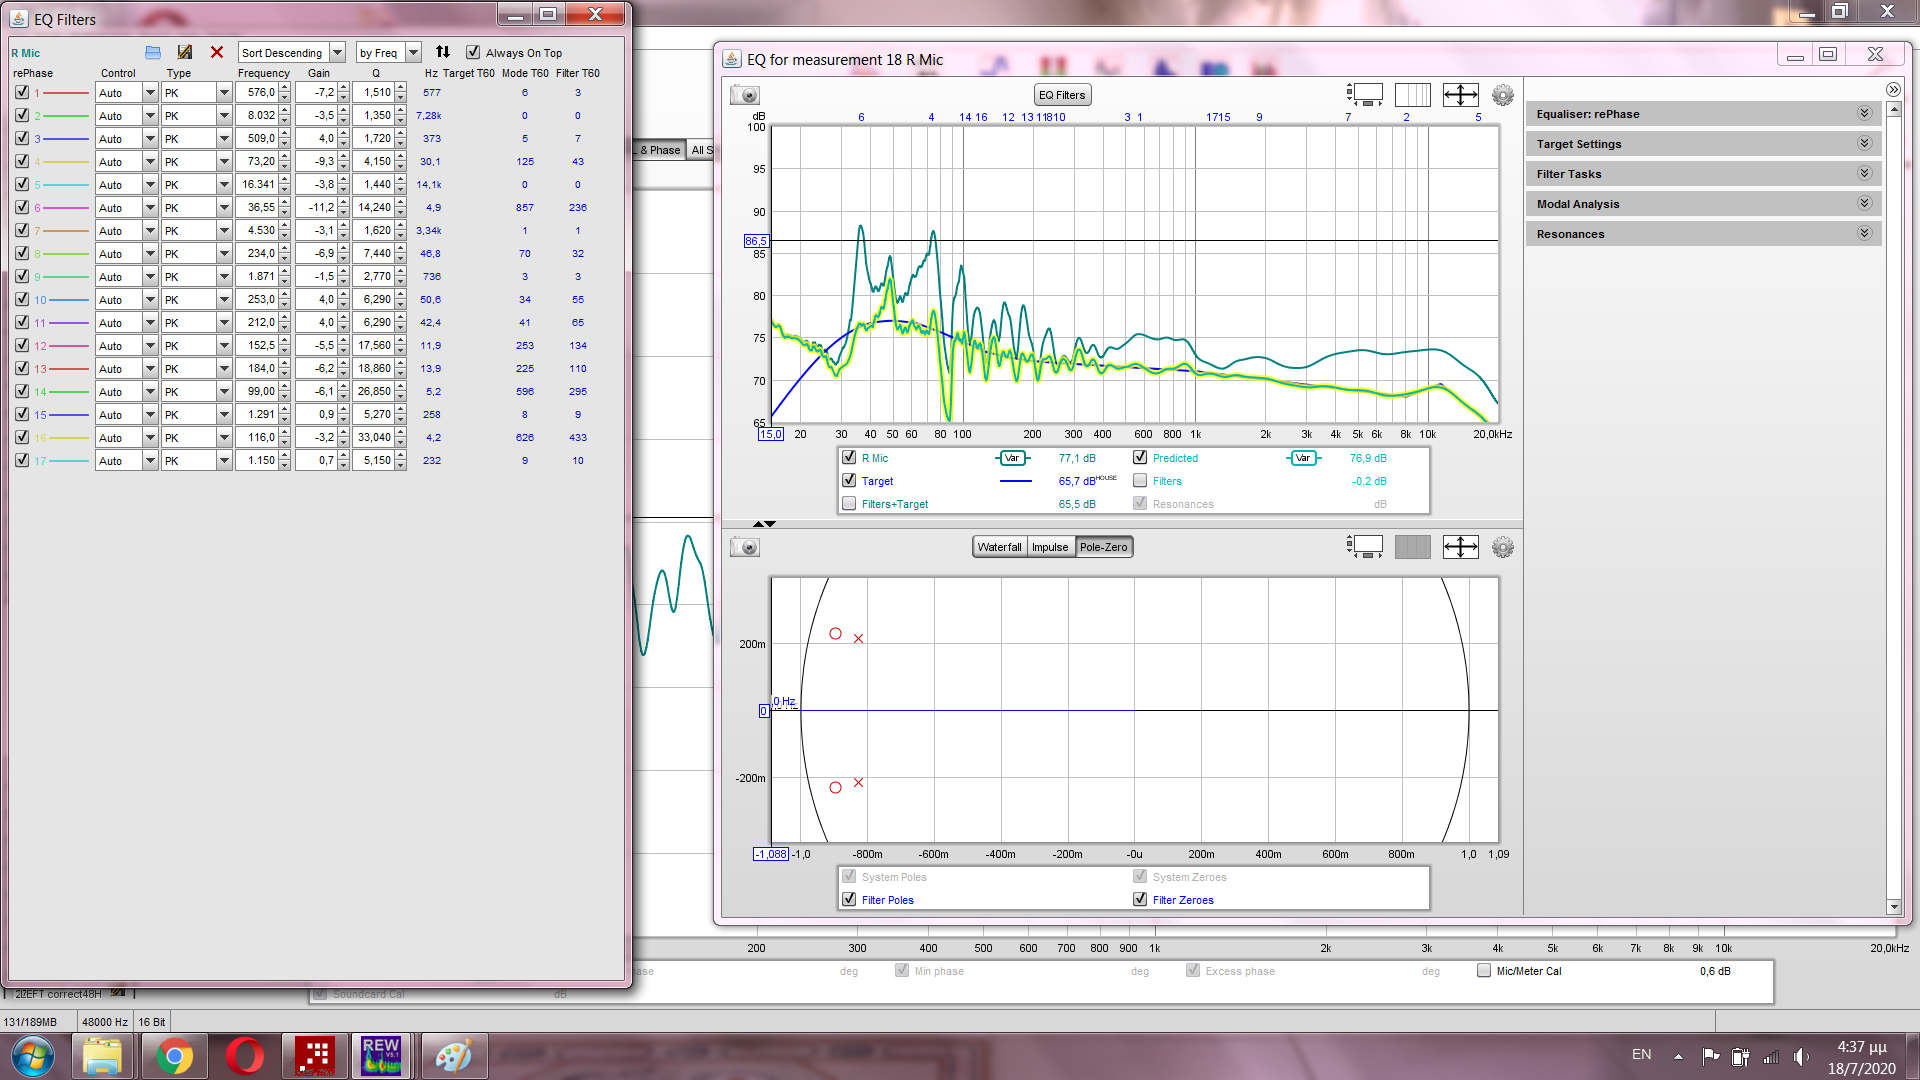Increase frequency stepper for filter 1
This screenshot has width=1920, height=1080.
285,88
